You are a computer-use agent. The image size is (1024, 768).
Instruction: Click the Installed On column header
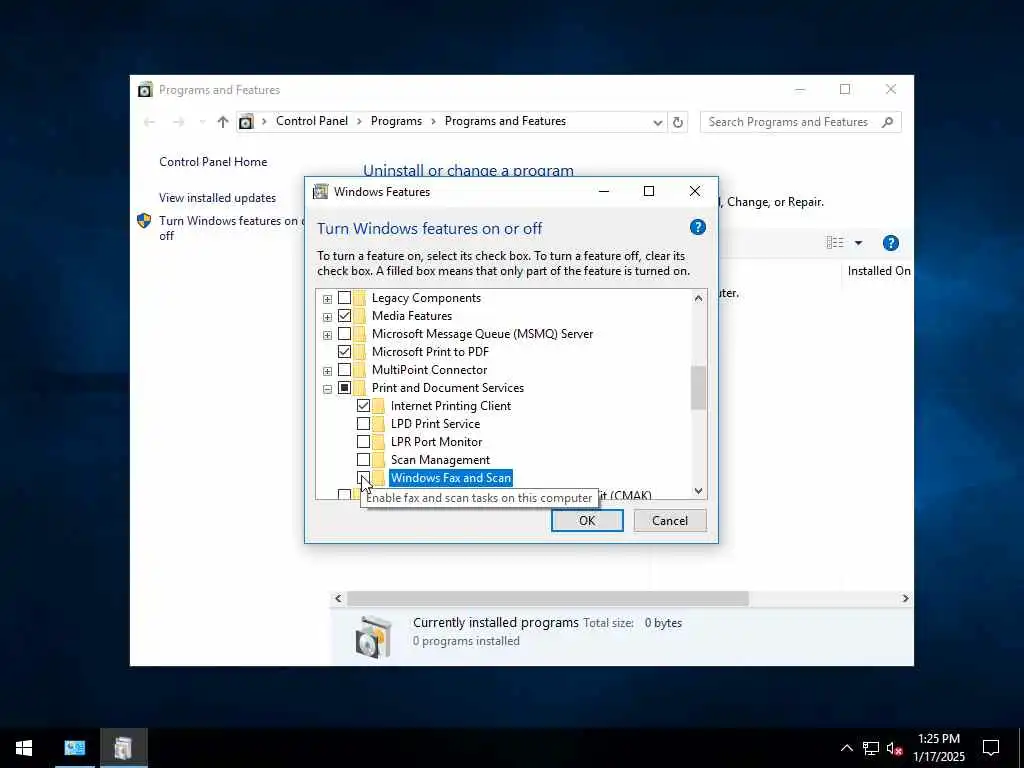(878, 270)
